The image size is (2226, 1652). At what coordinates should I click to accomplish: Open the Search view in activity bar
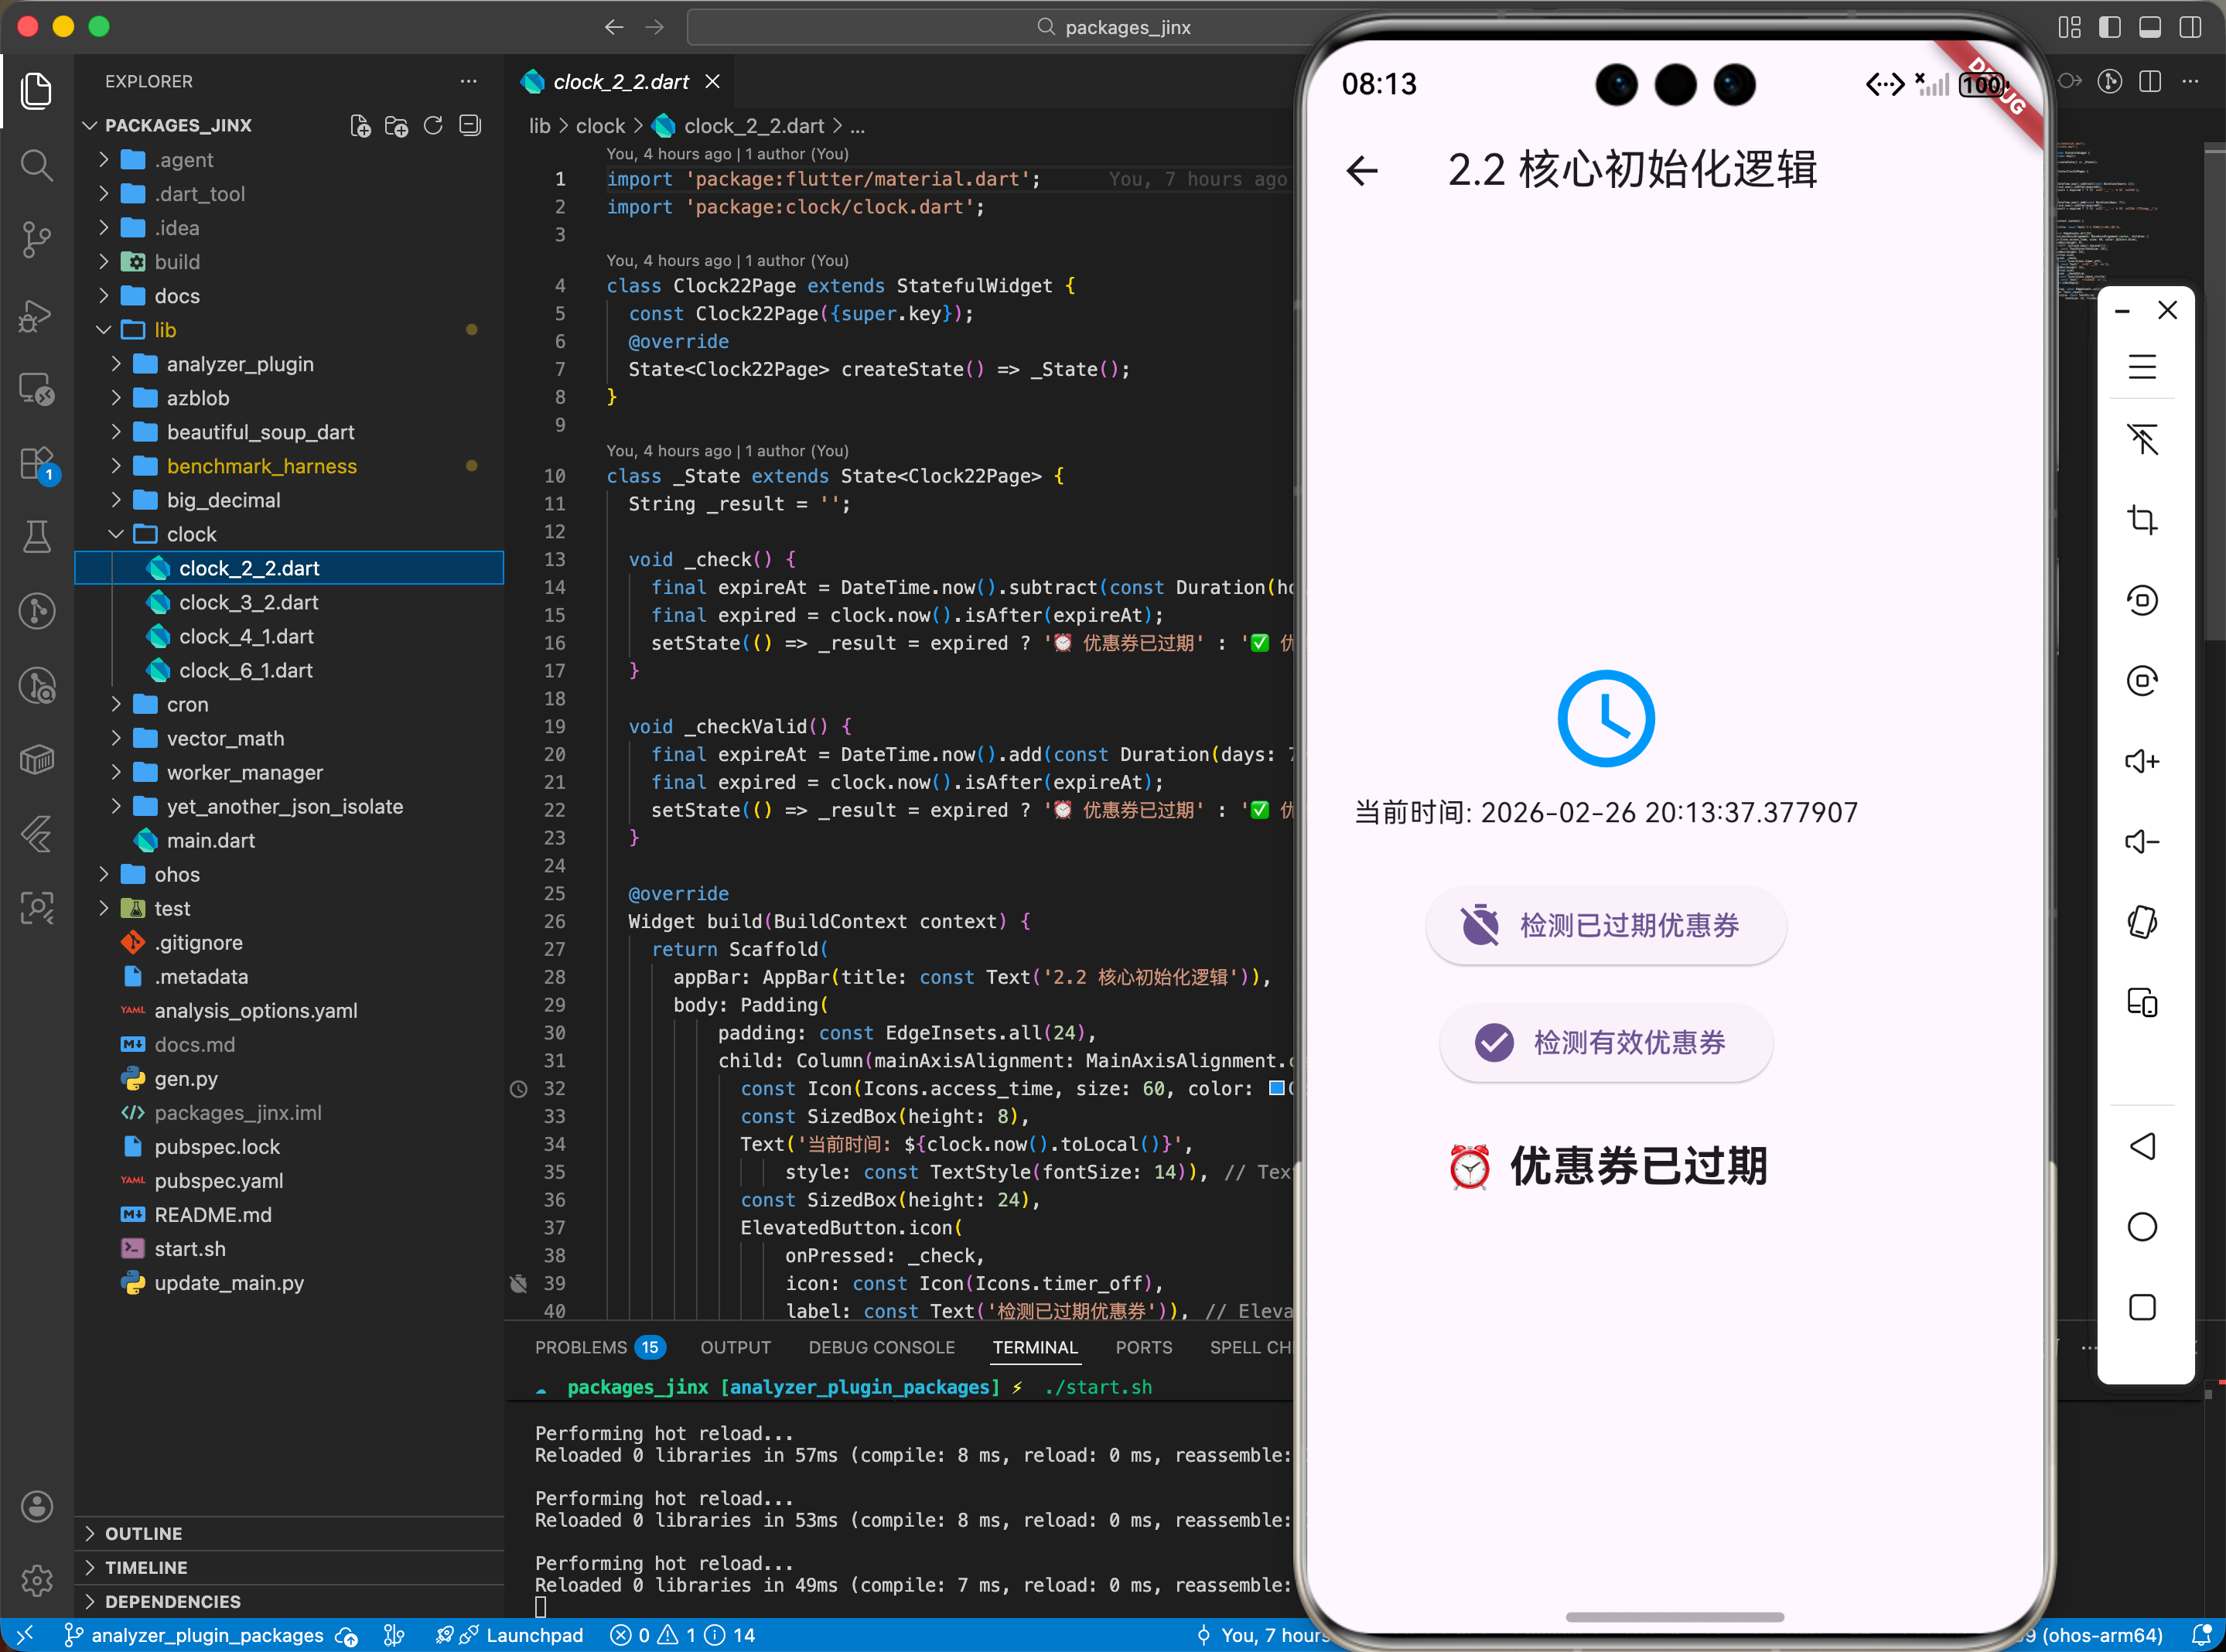(x=36, y=165)
